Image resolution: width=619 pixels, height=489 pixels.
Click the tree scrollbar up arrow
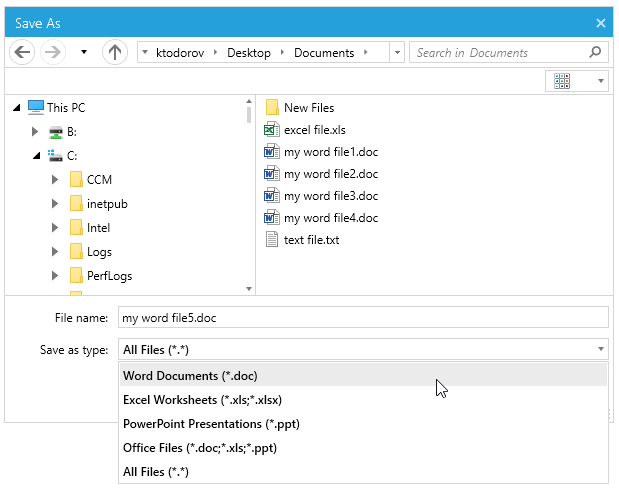(249, 101)
